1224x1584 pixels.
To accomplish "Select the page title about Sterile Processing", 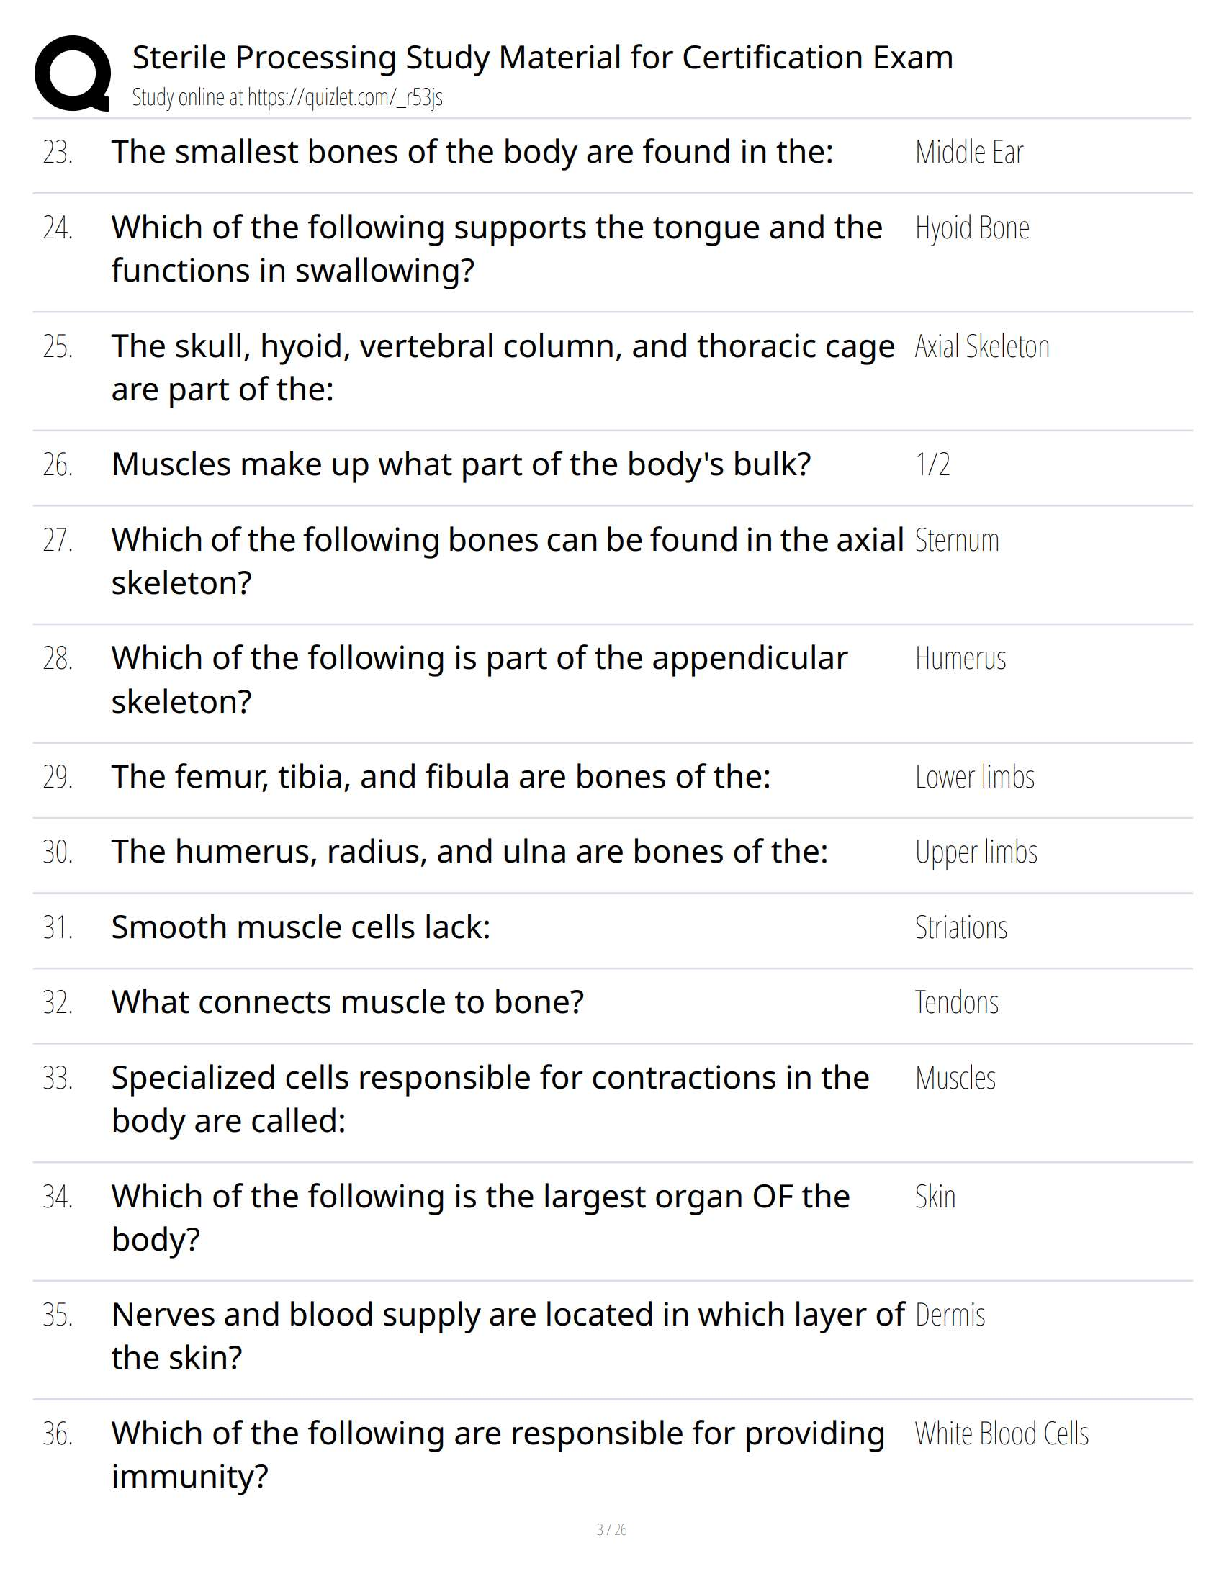I will point(542,57).
